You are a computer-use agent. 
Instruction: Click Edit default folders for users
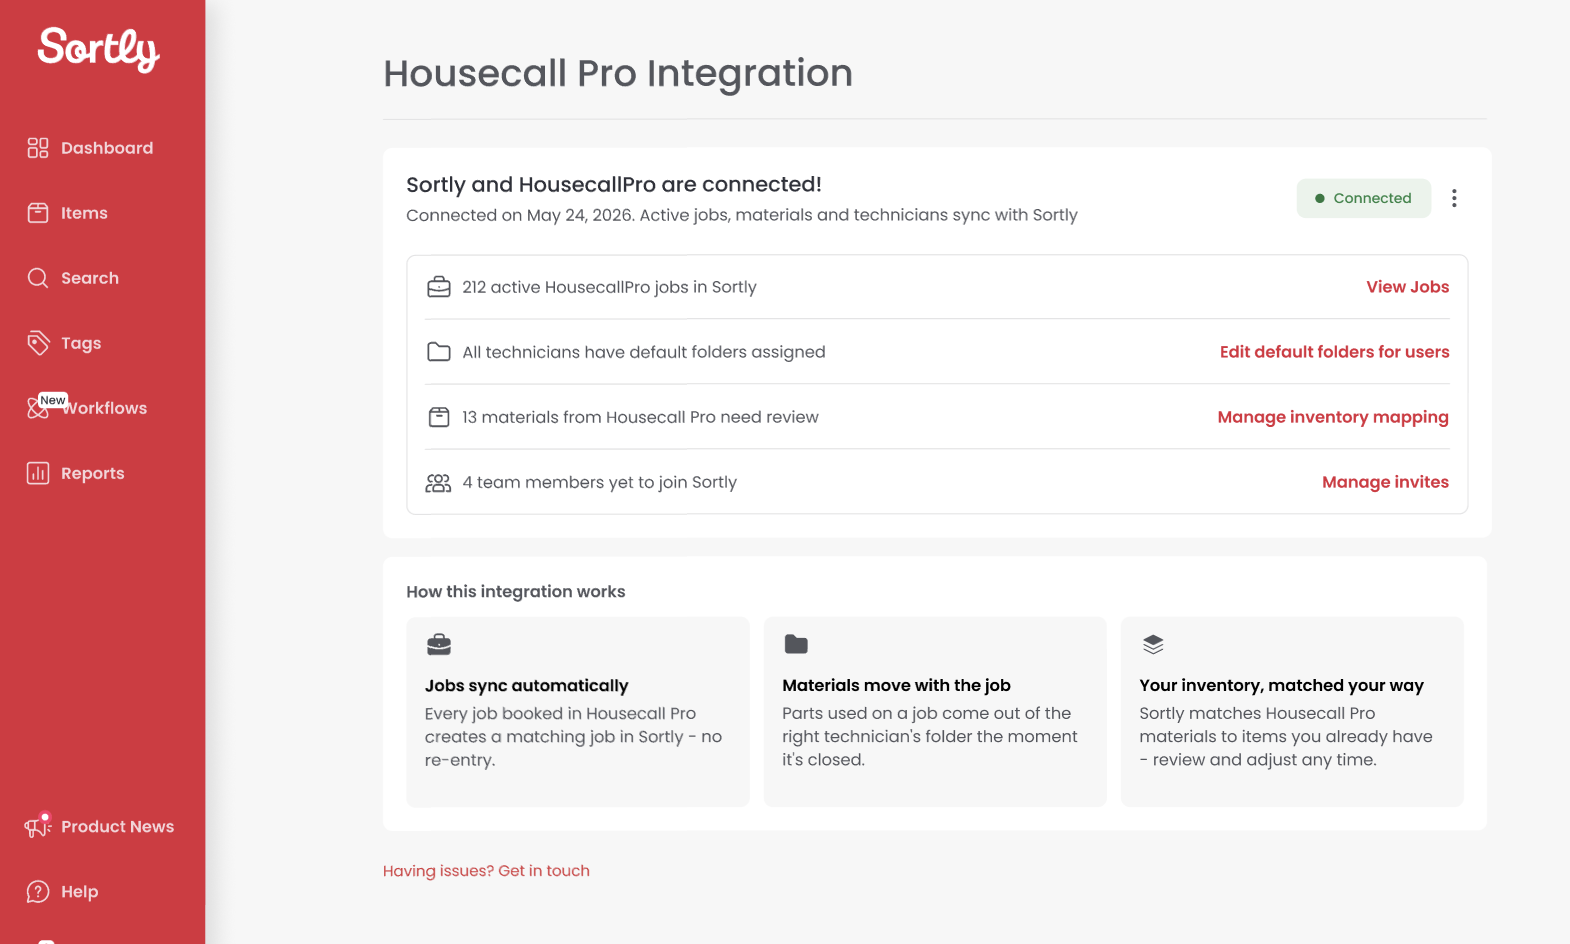[x=1334, y=352]
